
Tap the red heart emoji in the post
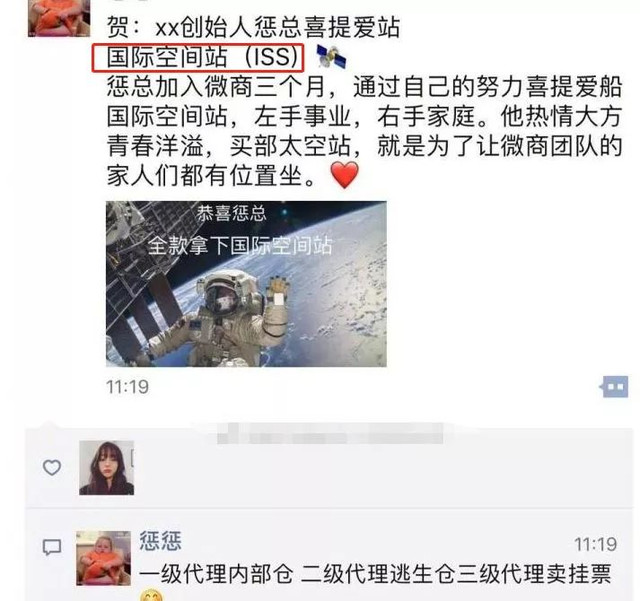point(344,175)
